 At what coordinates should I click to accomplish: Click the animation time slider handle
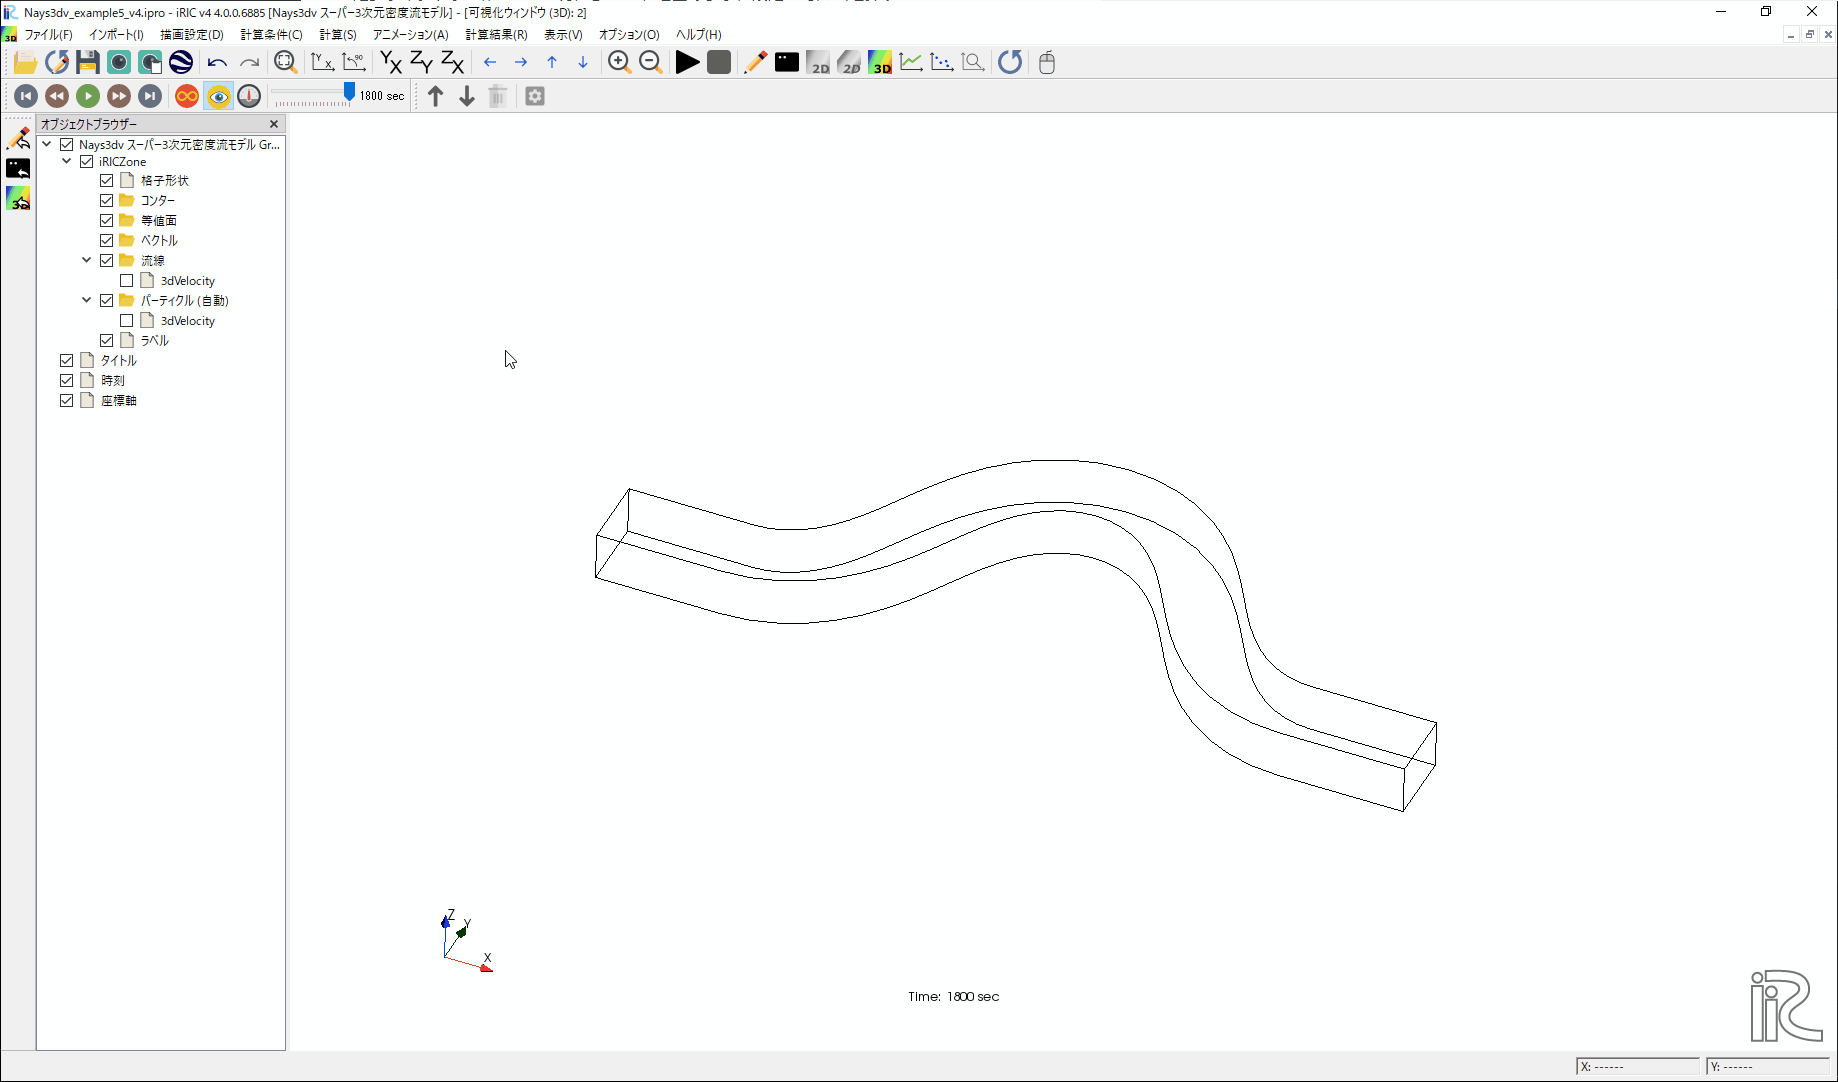[349, 93]
